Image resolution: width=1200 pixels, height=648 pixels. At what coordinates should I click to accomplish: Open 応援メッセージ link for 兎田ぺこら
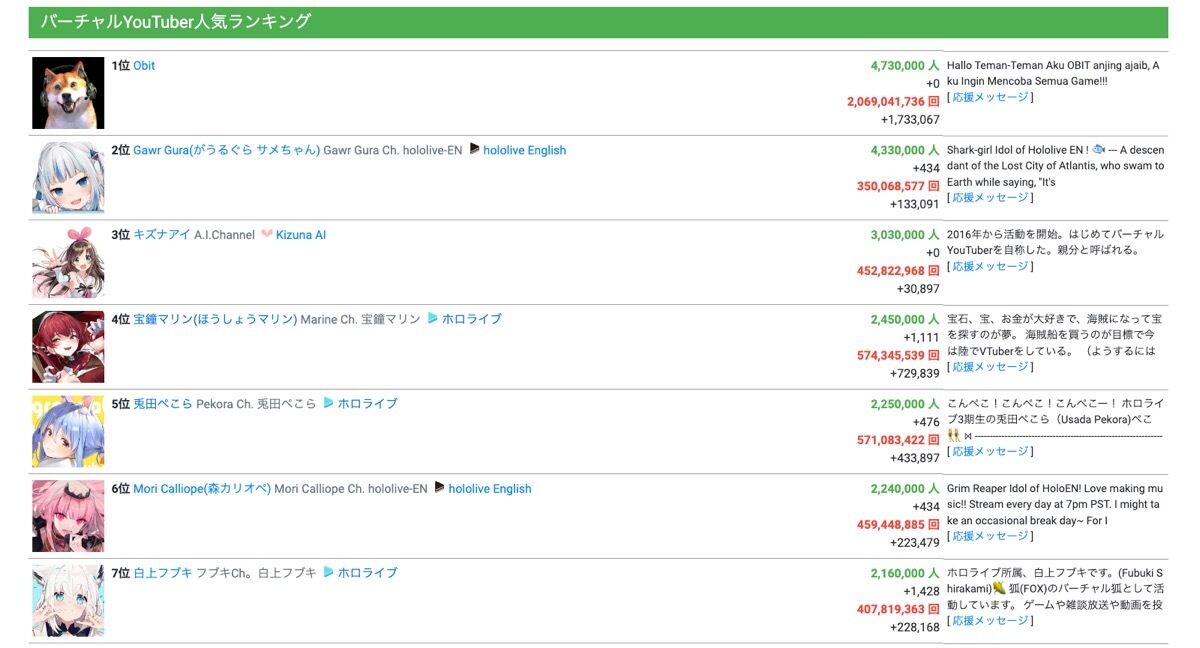pos(990,452)
